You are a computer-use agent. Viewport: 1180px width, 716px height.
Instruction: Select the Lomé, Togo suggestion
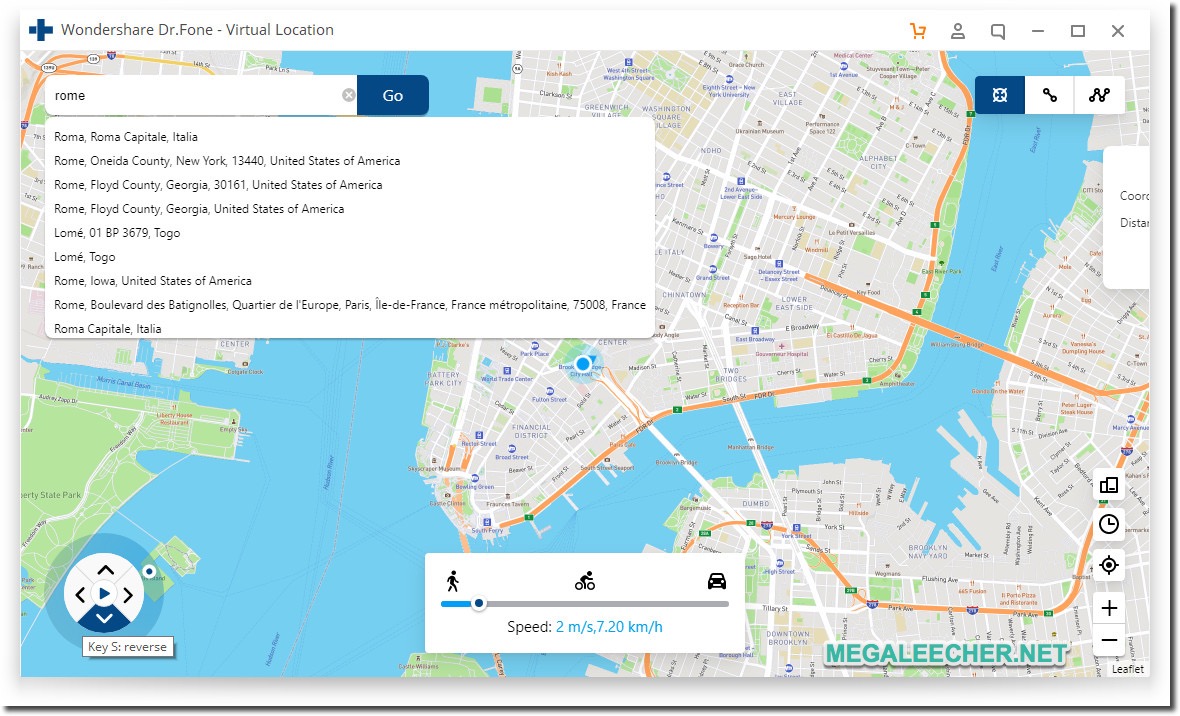(x=350, y=257)
